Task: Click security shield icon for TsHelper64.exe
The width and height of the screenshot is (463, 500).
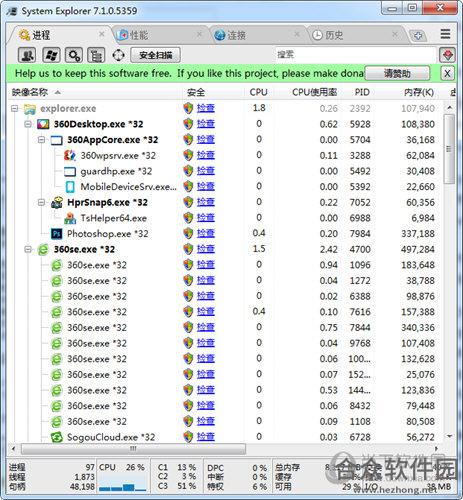Action: 188,218
